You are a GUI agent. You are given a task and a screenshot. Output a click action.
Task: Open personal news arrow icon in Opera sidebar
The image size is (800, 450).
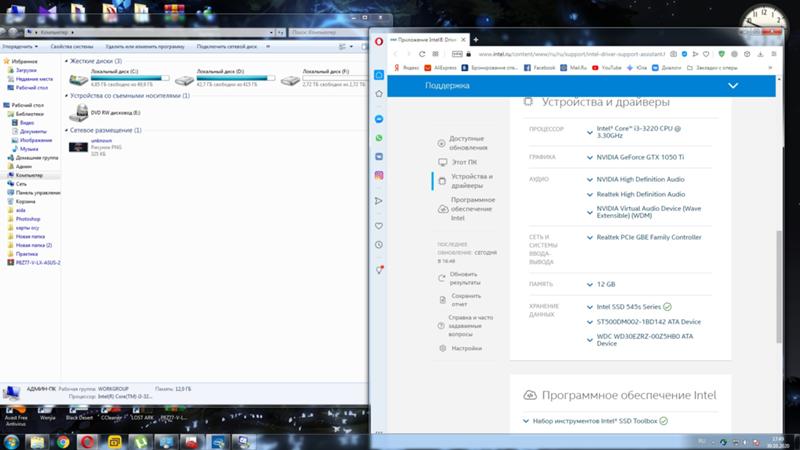(x=379, y=201)
